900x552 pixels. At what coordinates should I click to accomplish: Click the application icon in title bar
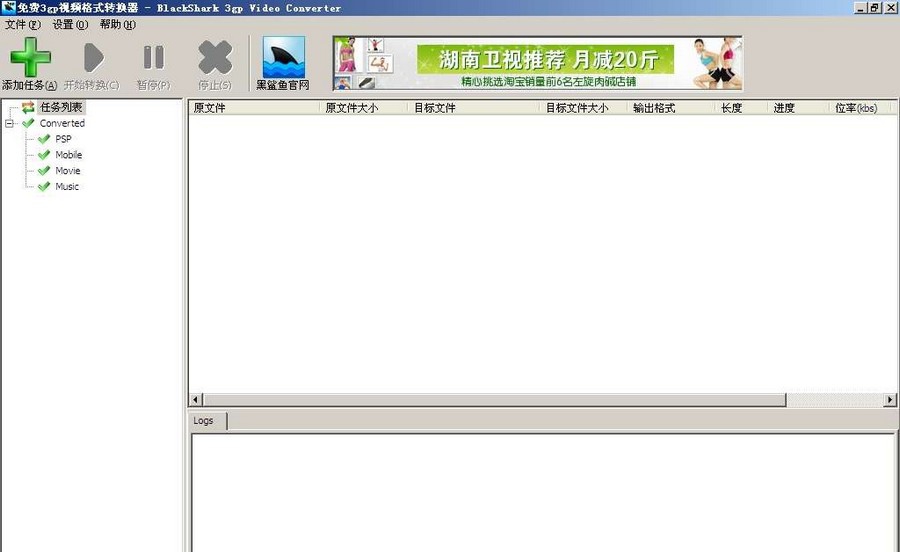pyautogui.click(x=8, y=7)
